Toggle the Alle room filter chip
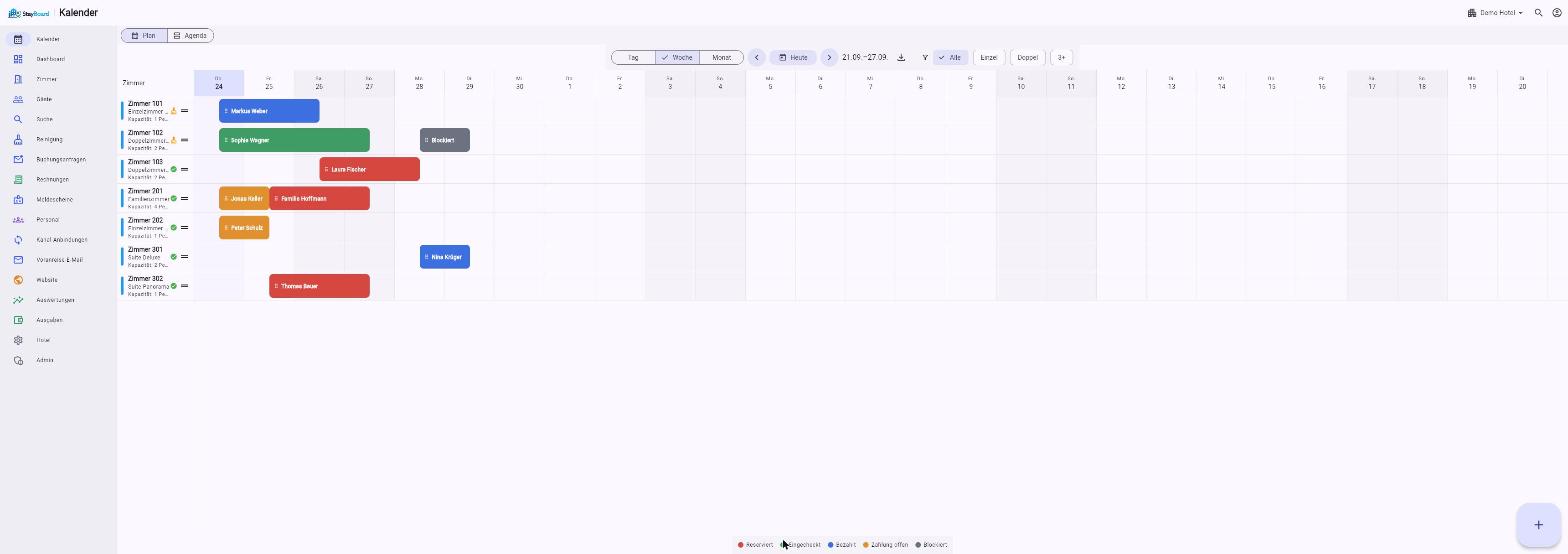 coord(950,57)
